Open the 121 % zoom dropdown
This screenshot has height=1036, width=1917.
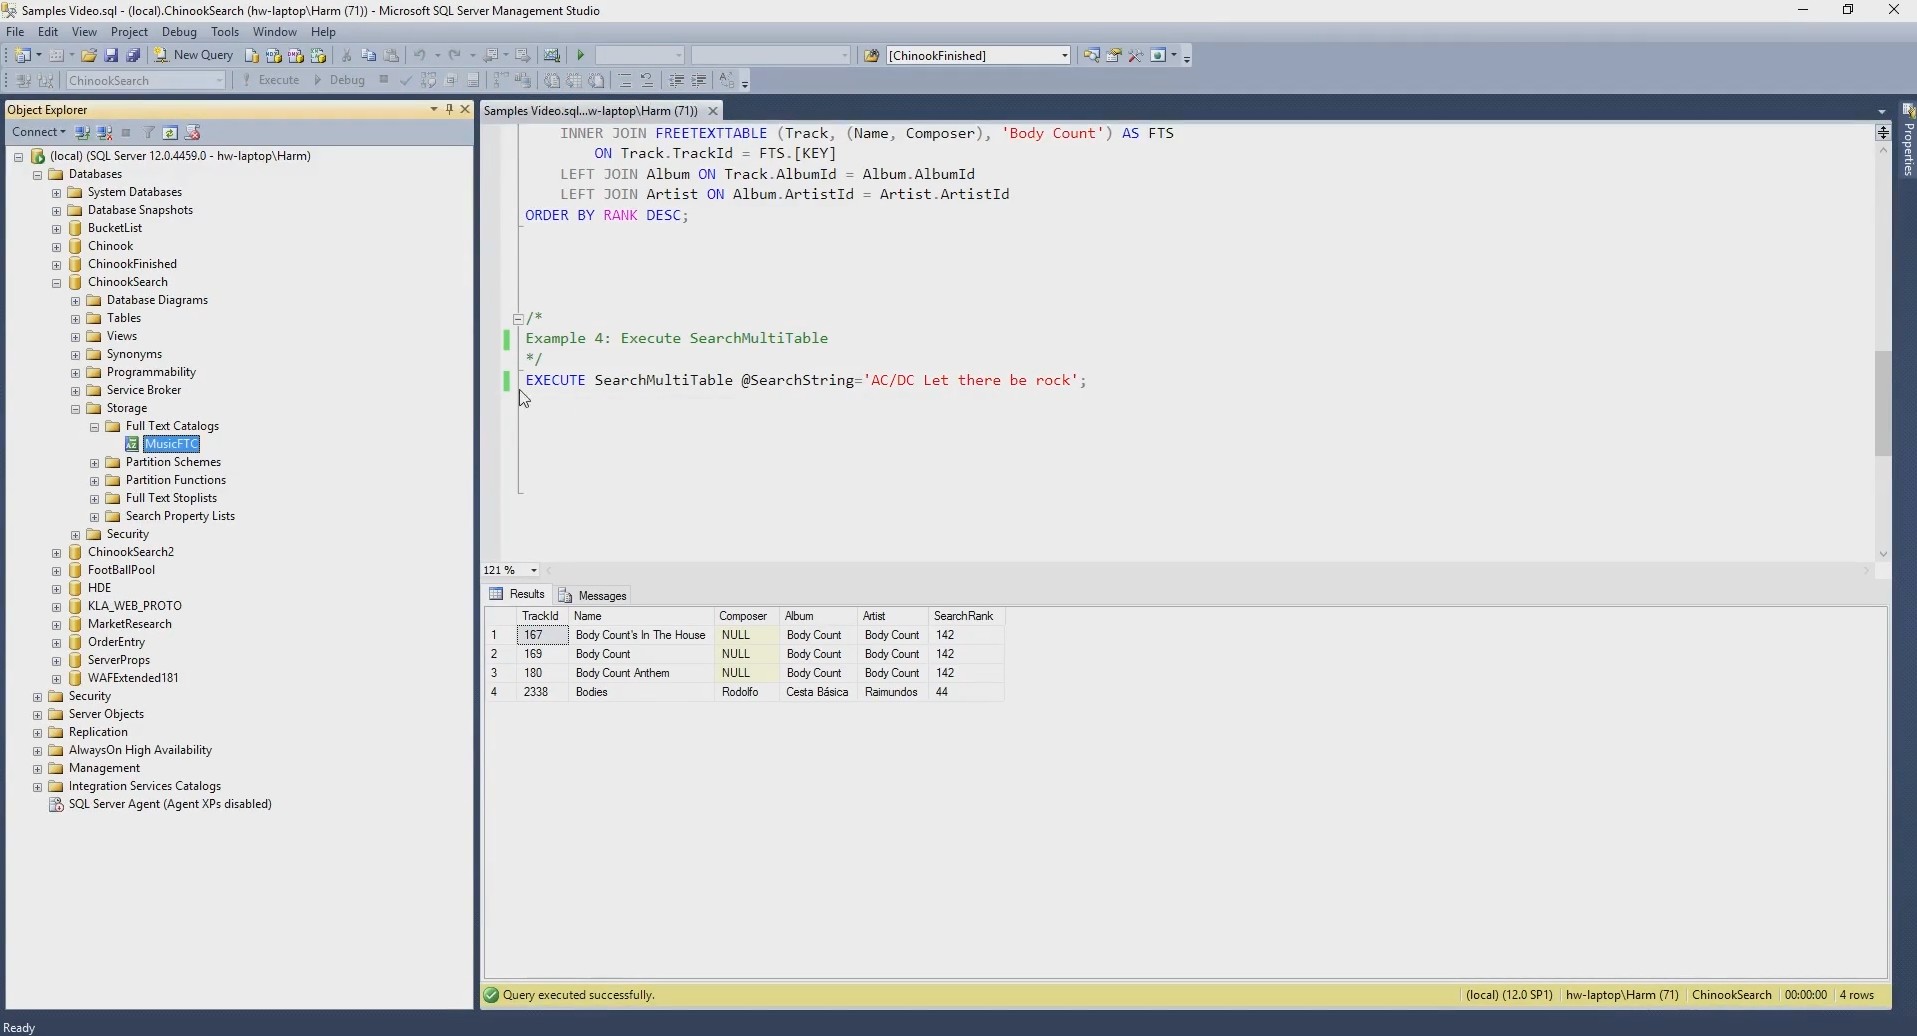(534, 571)
